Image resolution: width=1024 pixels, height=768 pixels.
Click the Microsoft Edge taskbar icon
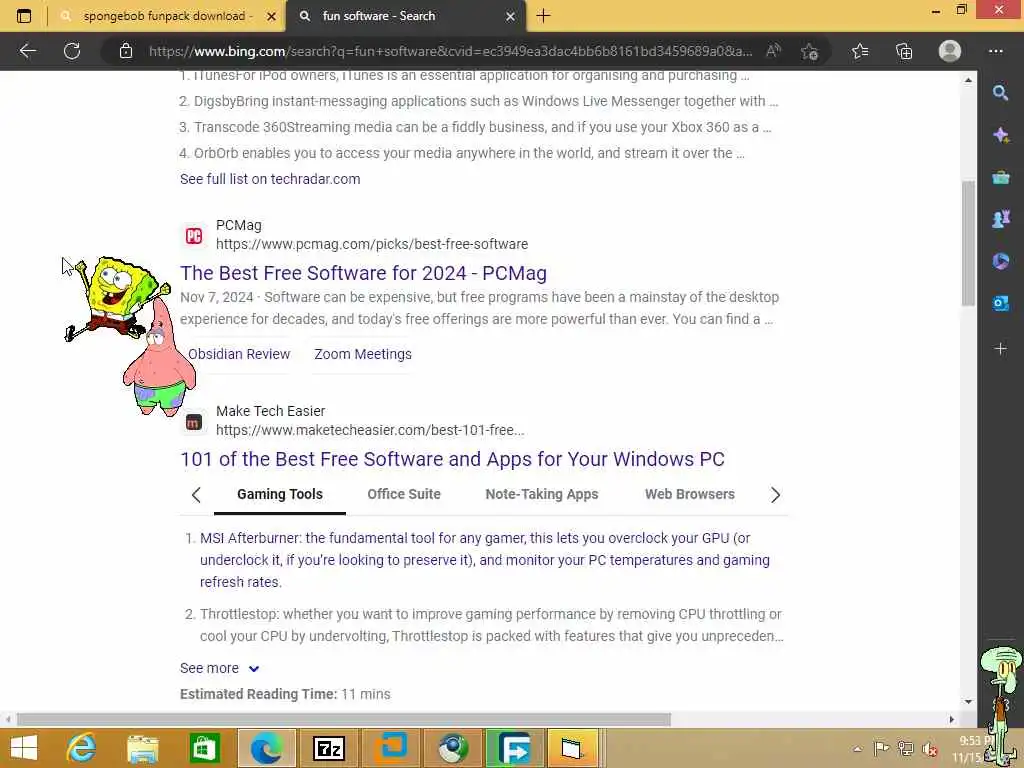click(266, 748)
